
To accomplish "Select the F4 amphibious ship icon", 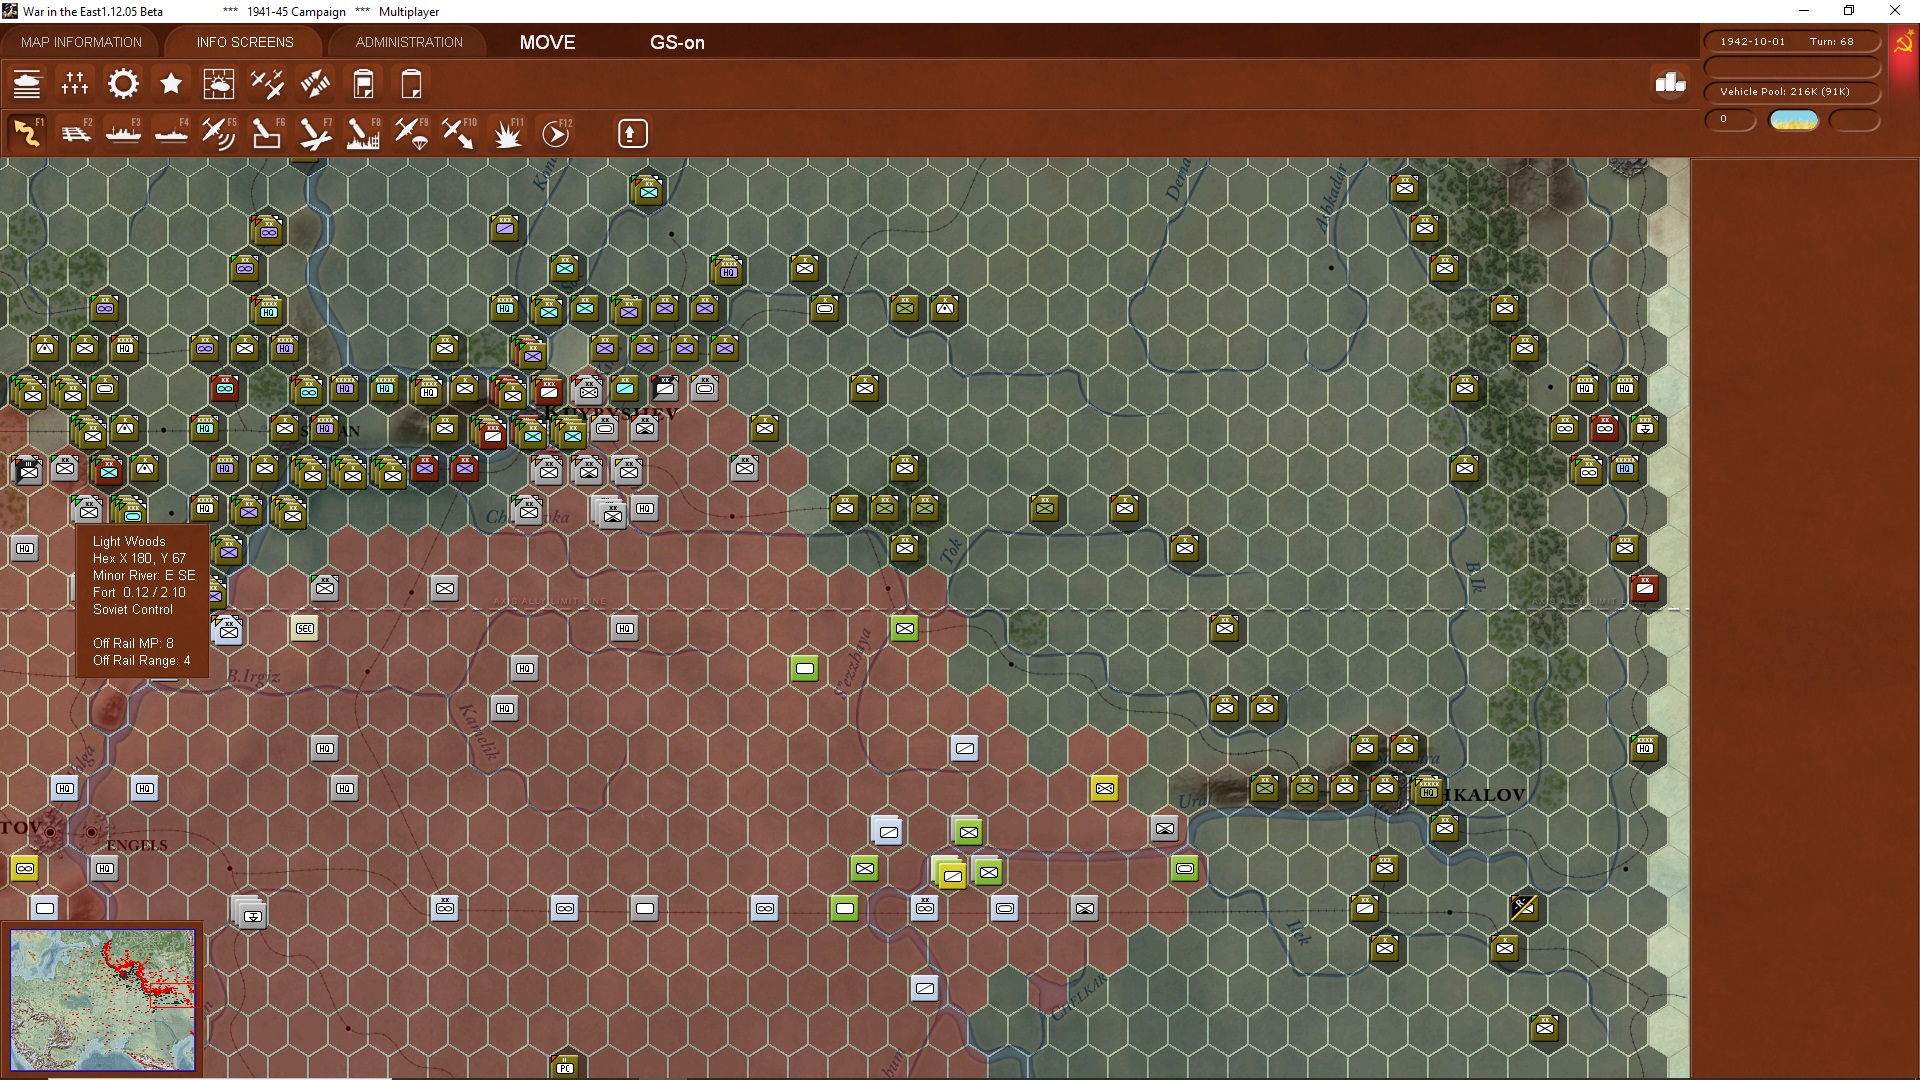I will 171,133.
